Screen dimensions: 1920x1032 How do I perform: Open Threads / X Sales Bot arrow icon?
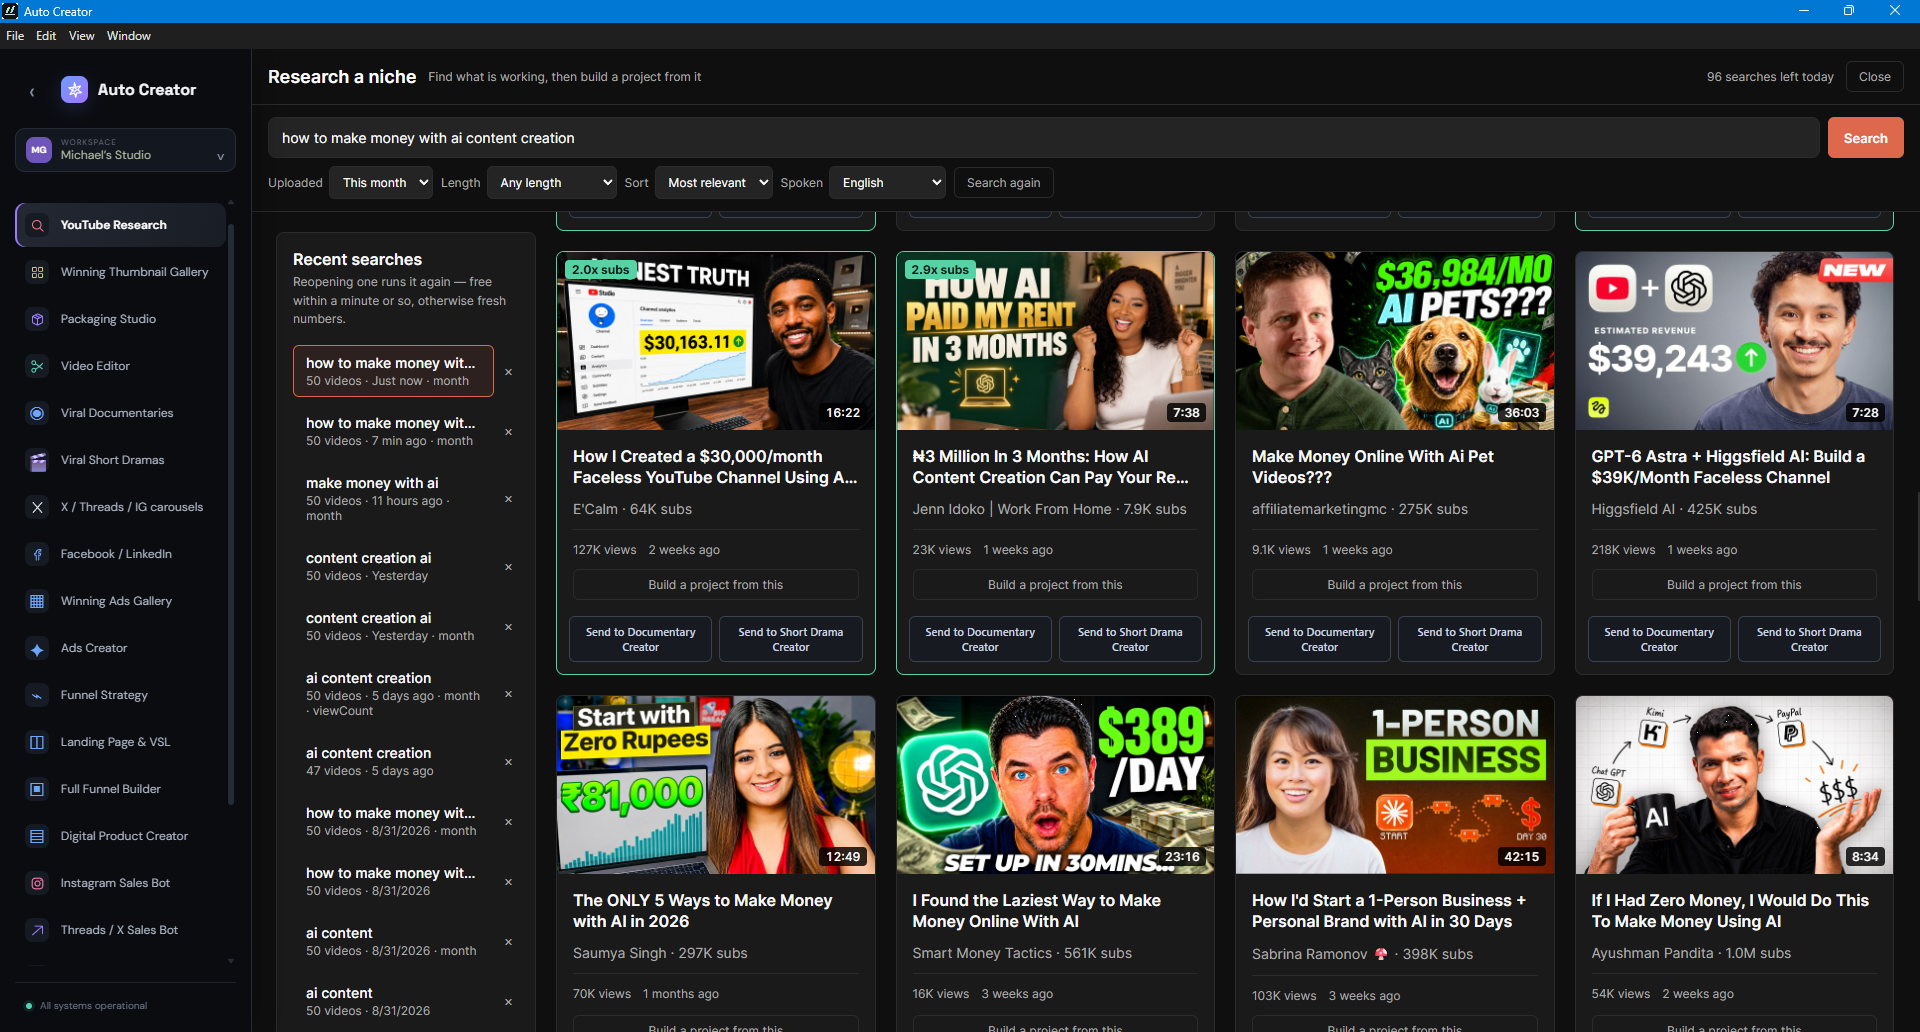(x=37, y=930)
